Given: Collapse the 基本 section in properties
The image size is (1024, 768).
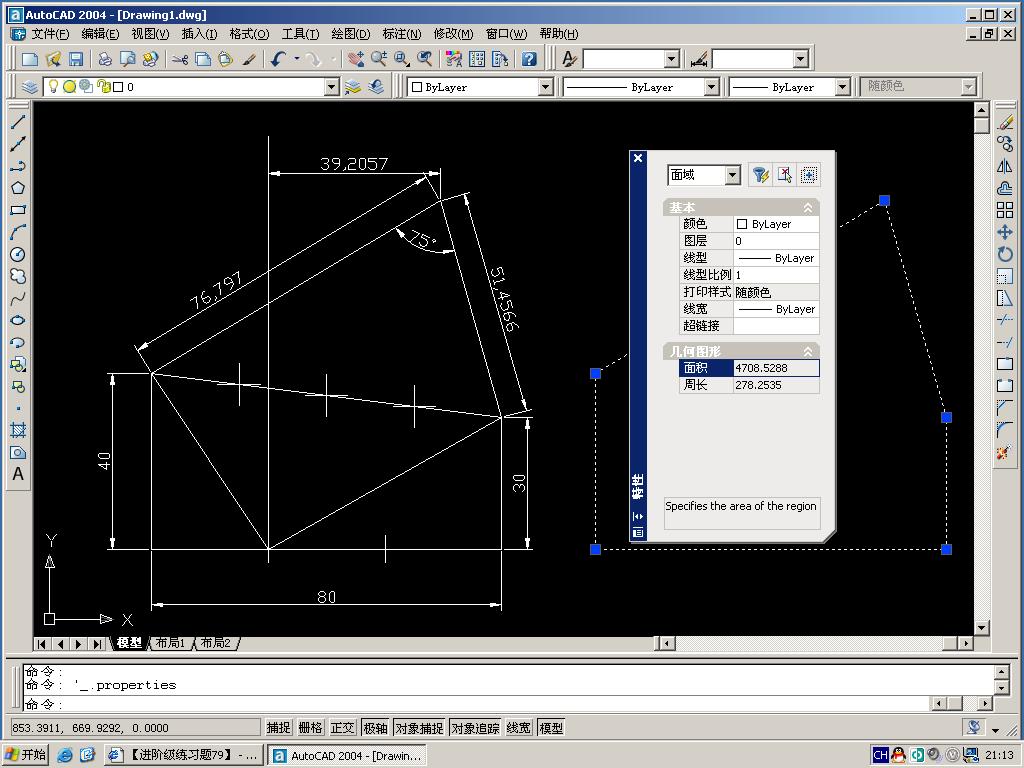Looking at the screenshot, I should pos(808,208).
